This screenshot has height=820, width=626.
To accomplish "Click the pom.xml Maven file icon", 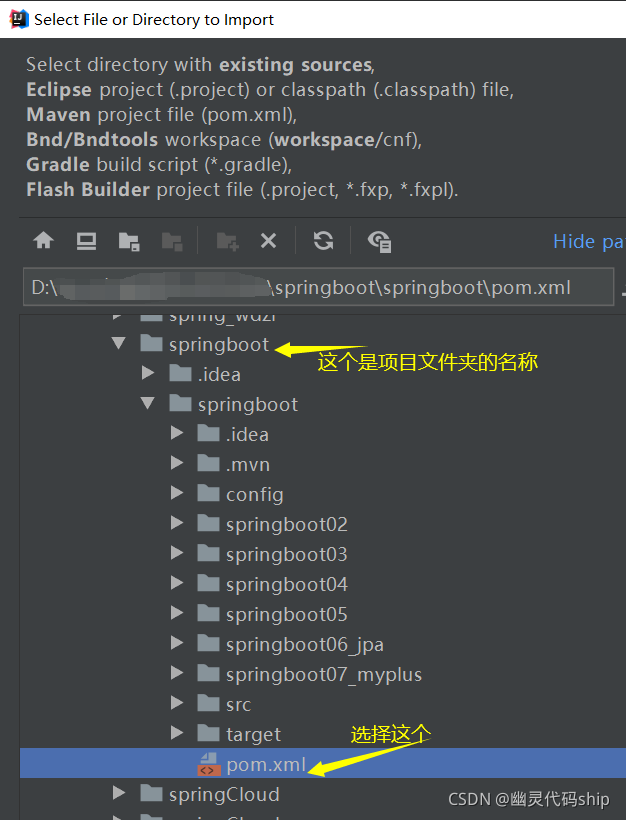I will (x=208, y=764).
